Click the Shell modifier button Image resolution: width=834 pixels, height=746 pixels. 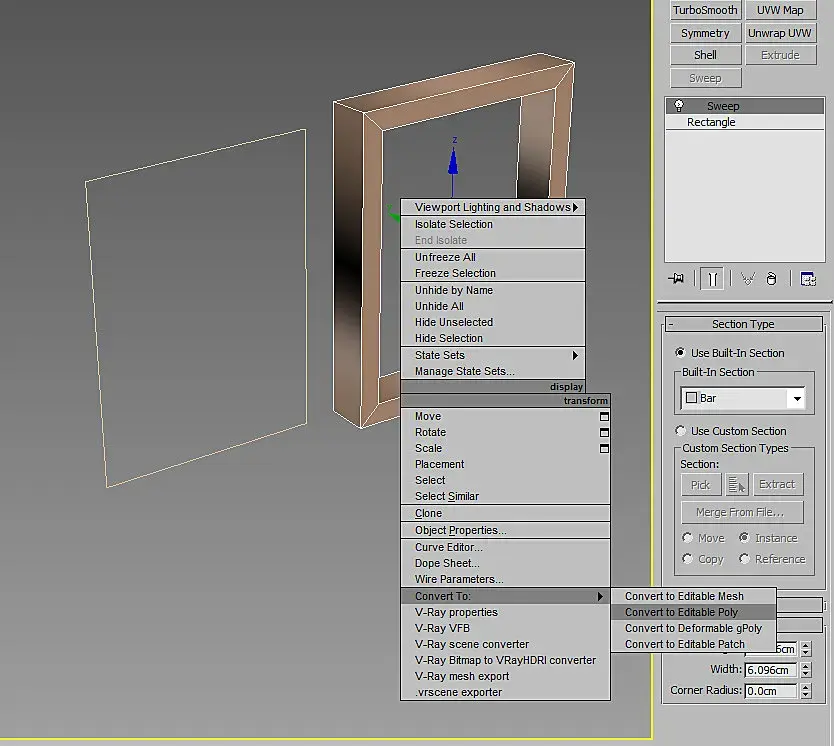click(705, 55)
